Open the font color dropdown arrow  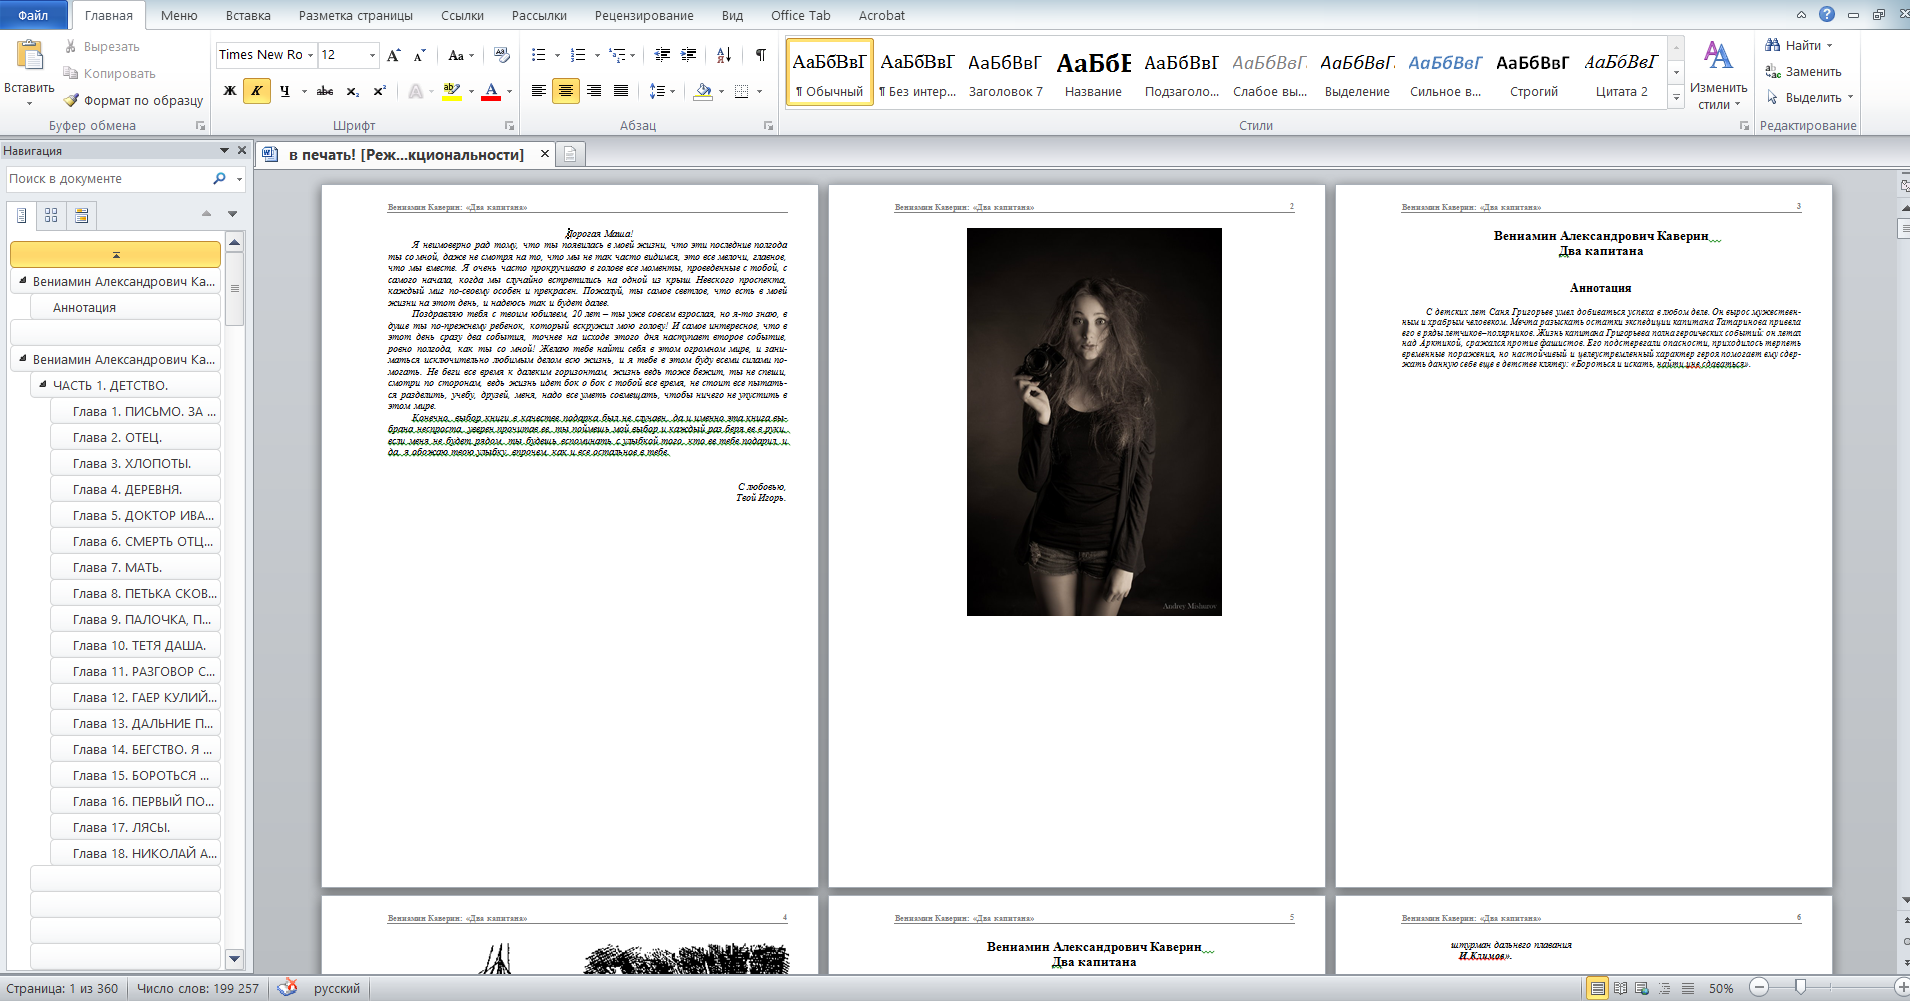[509, 91]
